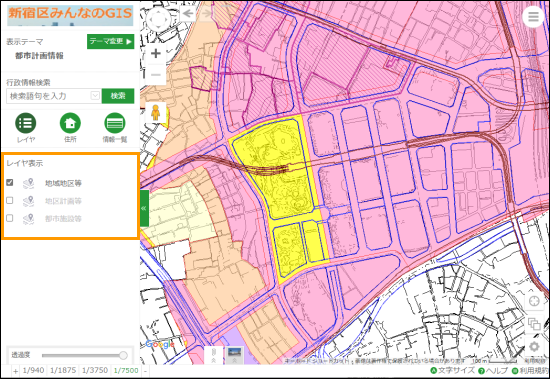Open the hamburger menu on the map

(533, 16)
